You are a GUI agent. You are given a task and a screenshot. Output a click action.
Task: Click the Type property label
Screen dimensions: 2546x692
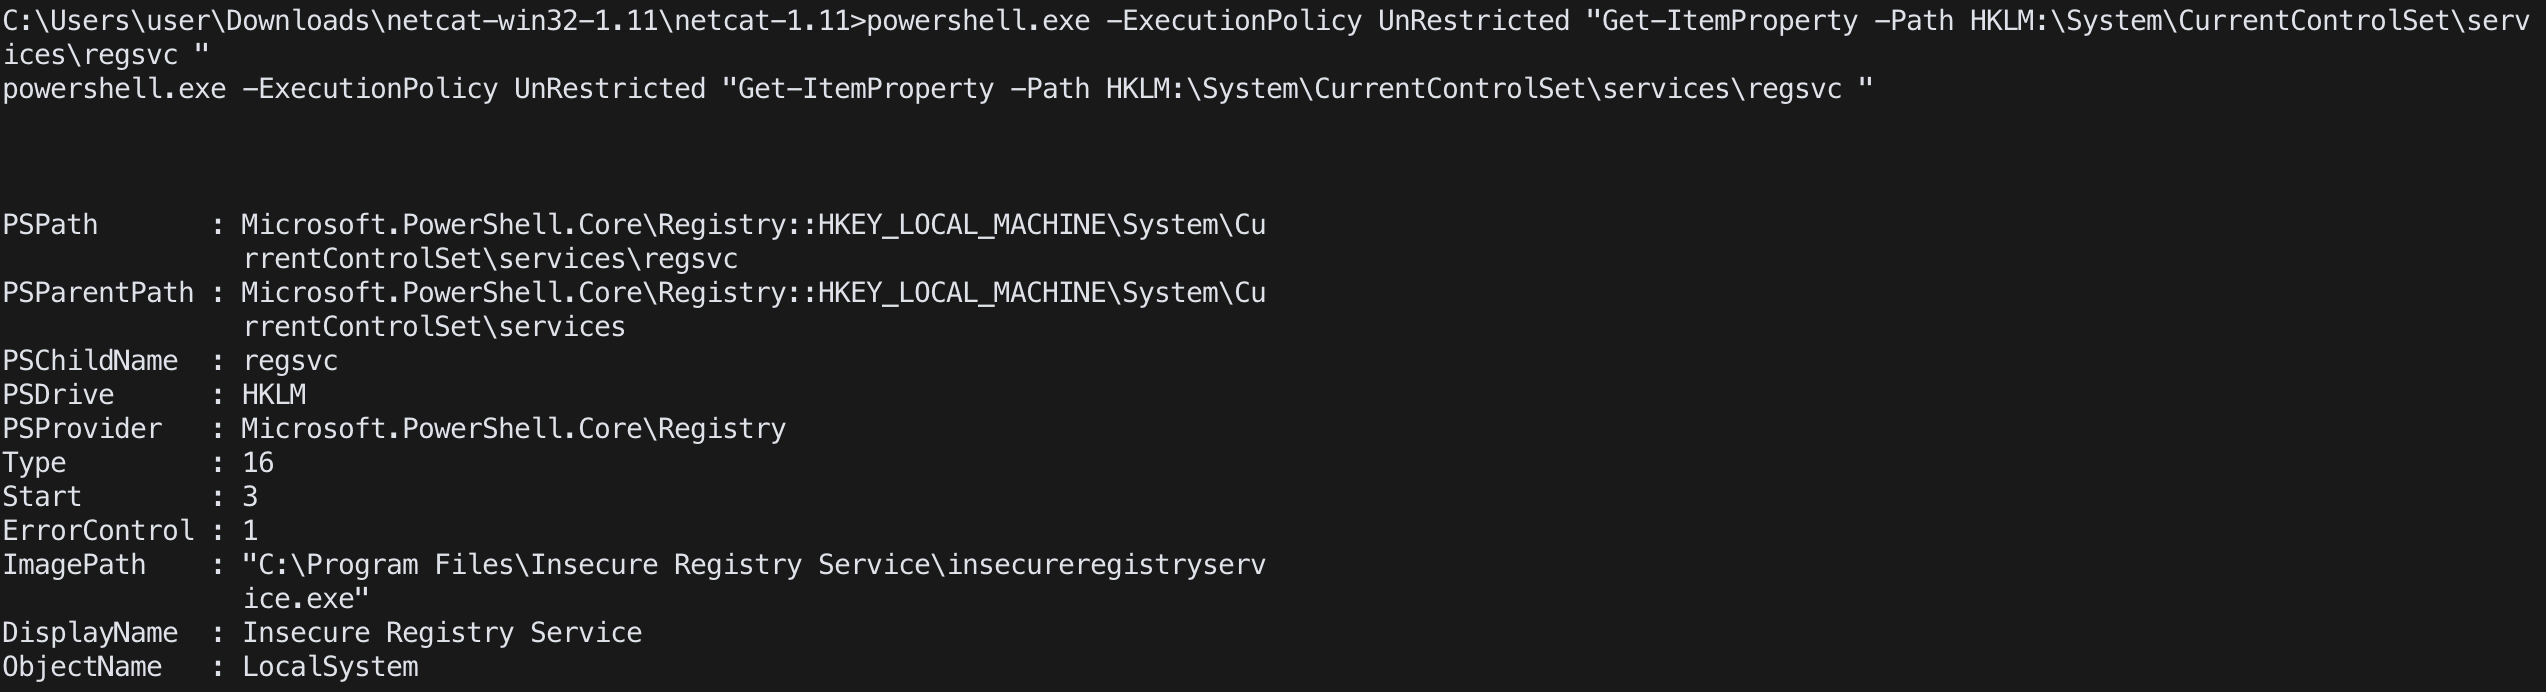pyautogui.click(x=34, y=463)
